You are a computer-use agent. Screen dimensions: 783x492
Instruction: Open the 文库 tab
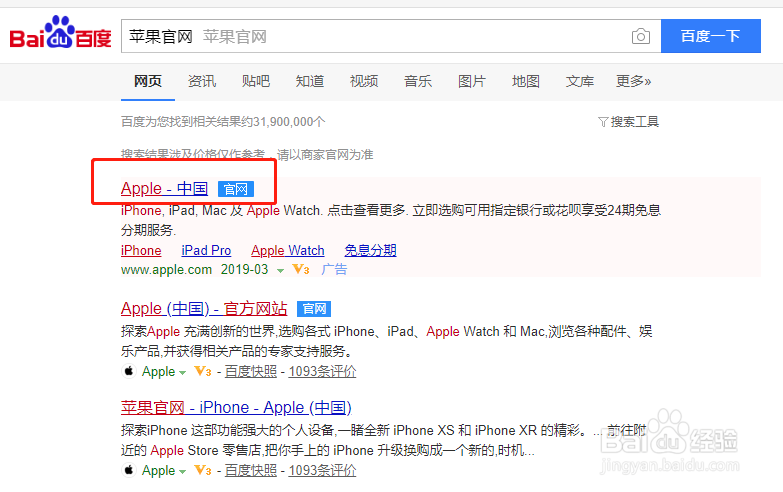[x=579, y=81]
